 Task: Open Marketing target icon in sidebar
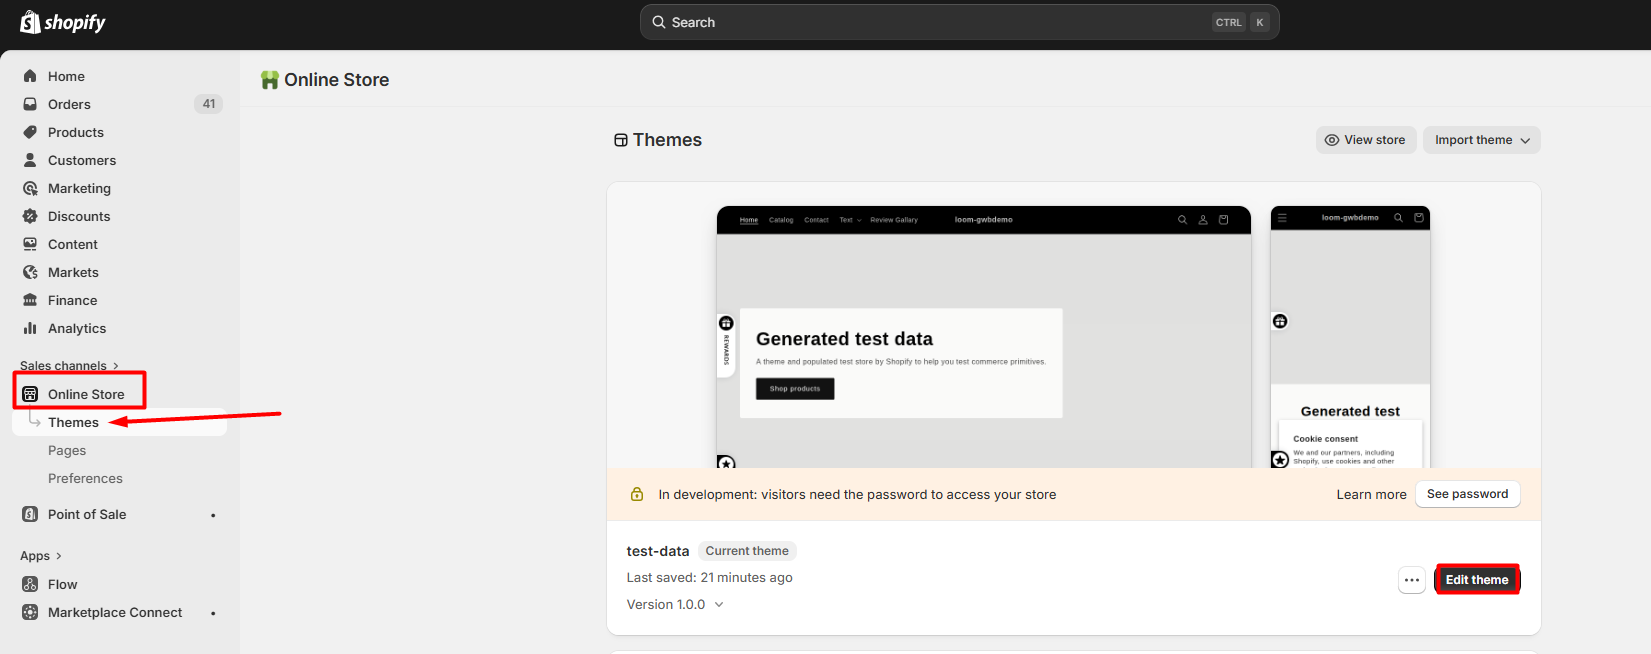(x=30, y=188)
